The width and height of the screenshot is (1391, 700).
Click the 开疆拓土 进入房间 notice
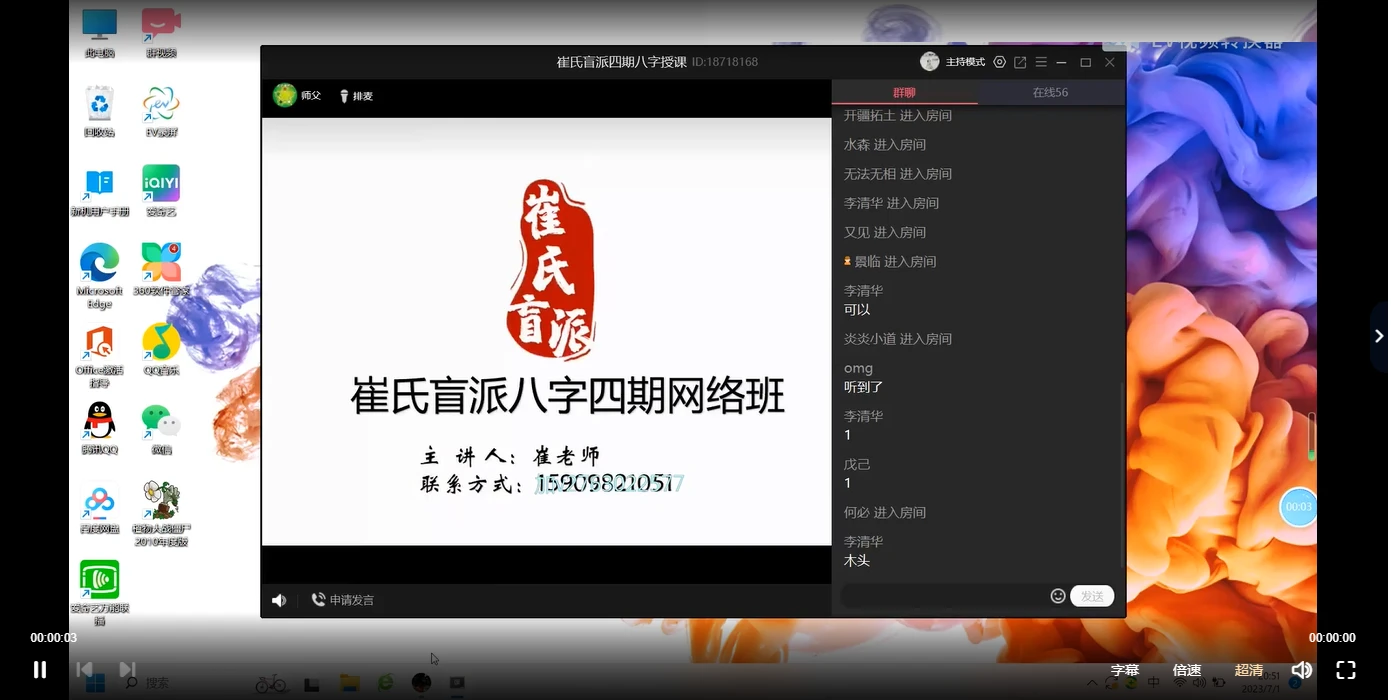click(897, 116)
